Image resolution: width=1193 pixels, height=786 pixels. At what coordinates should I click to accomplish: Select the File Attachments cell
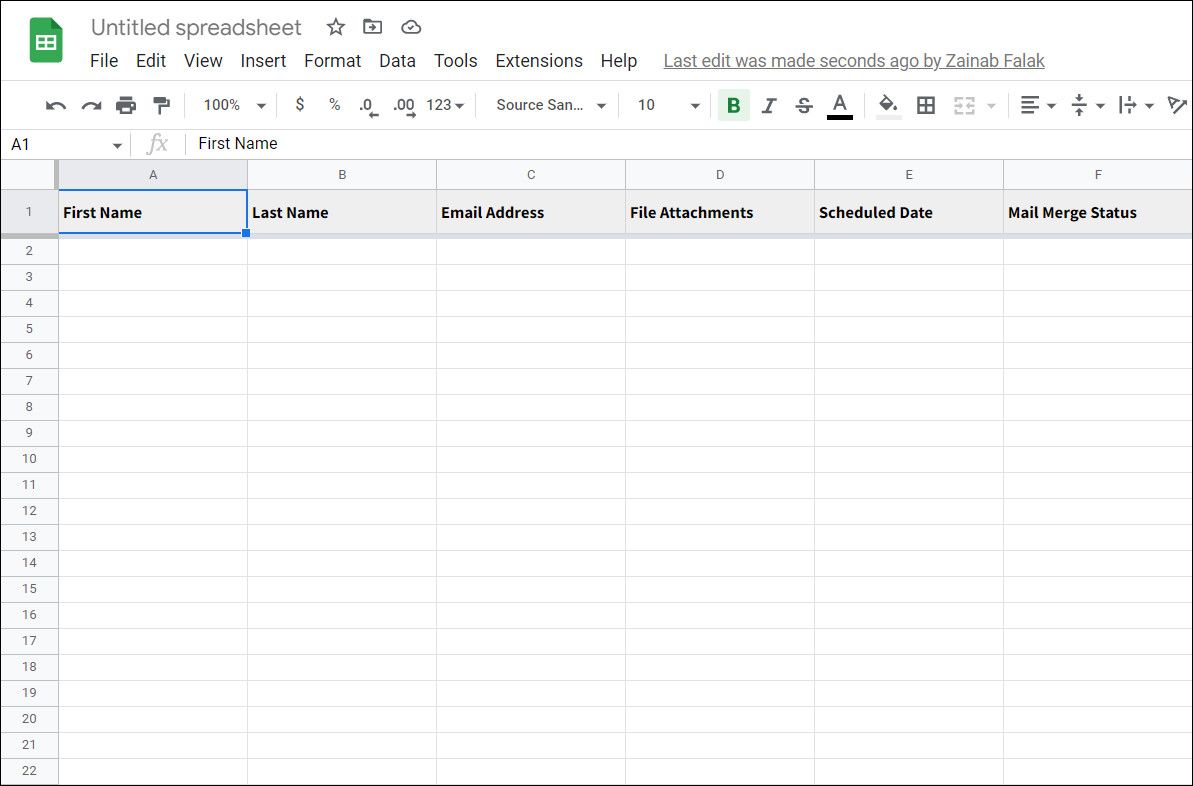pos(720,212)
